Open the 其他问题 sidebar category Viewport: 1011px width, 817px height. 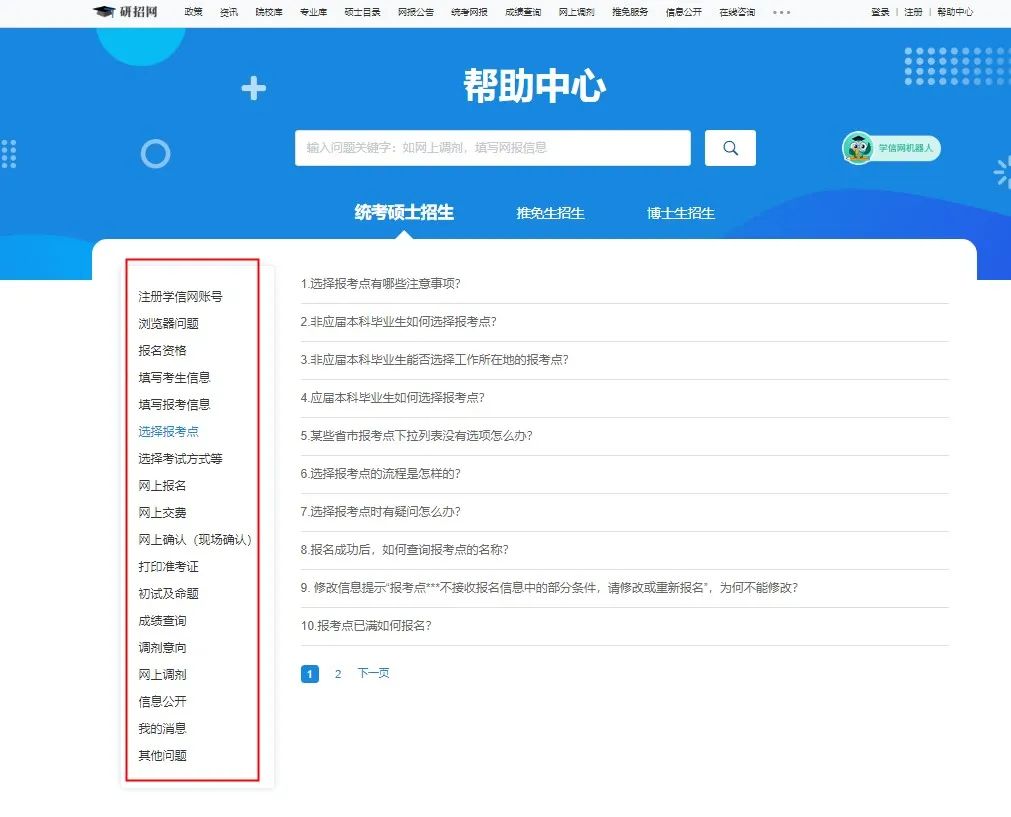click(162, 756)
